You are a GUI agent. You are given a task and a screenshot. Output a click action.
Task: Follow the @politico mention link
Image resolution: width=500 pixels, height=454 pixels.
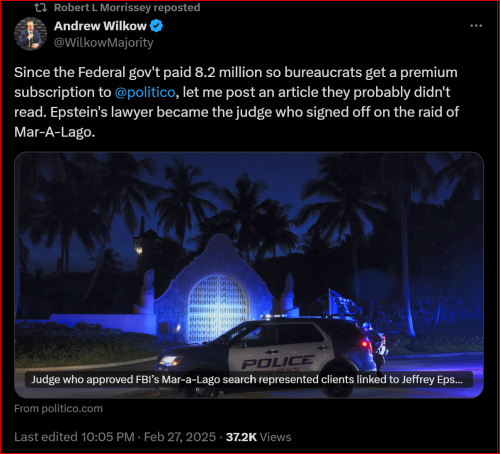(145, 92)
